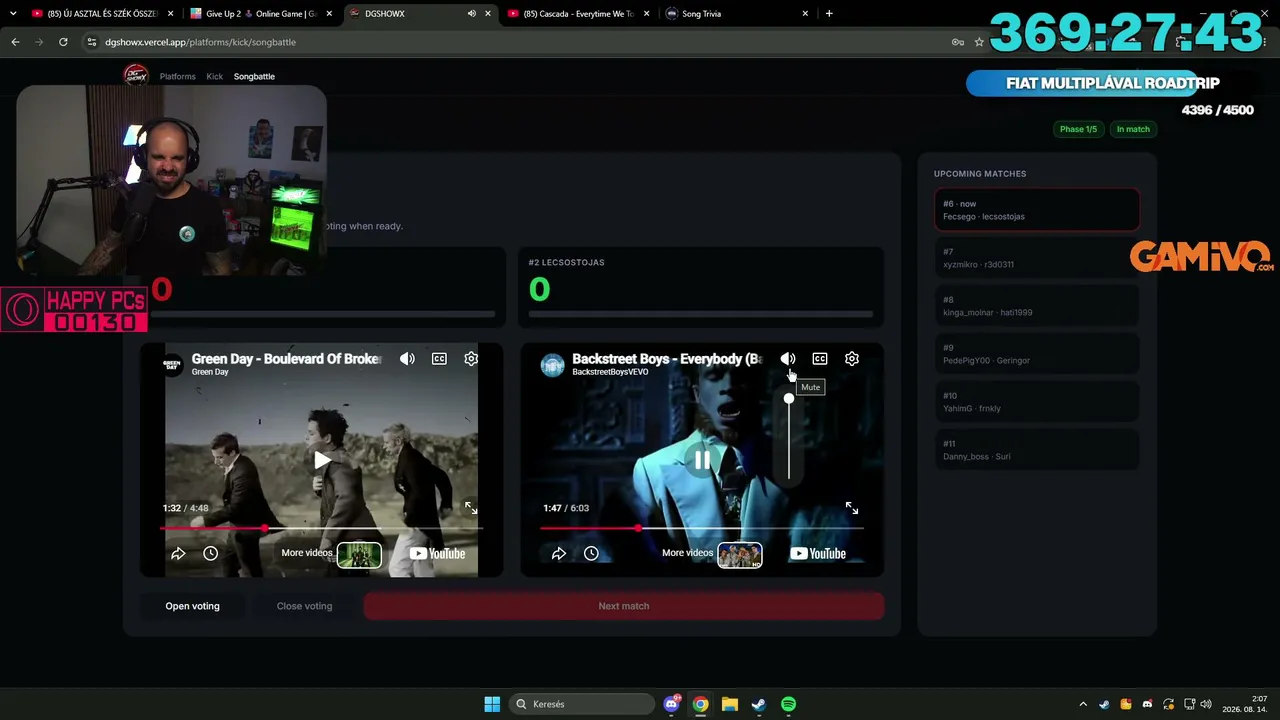This screenshot has width=1280, height=720.
Task: Click the Next match button
Action: pyautogui.click(x=624, y=606)
